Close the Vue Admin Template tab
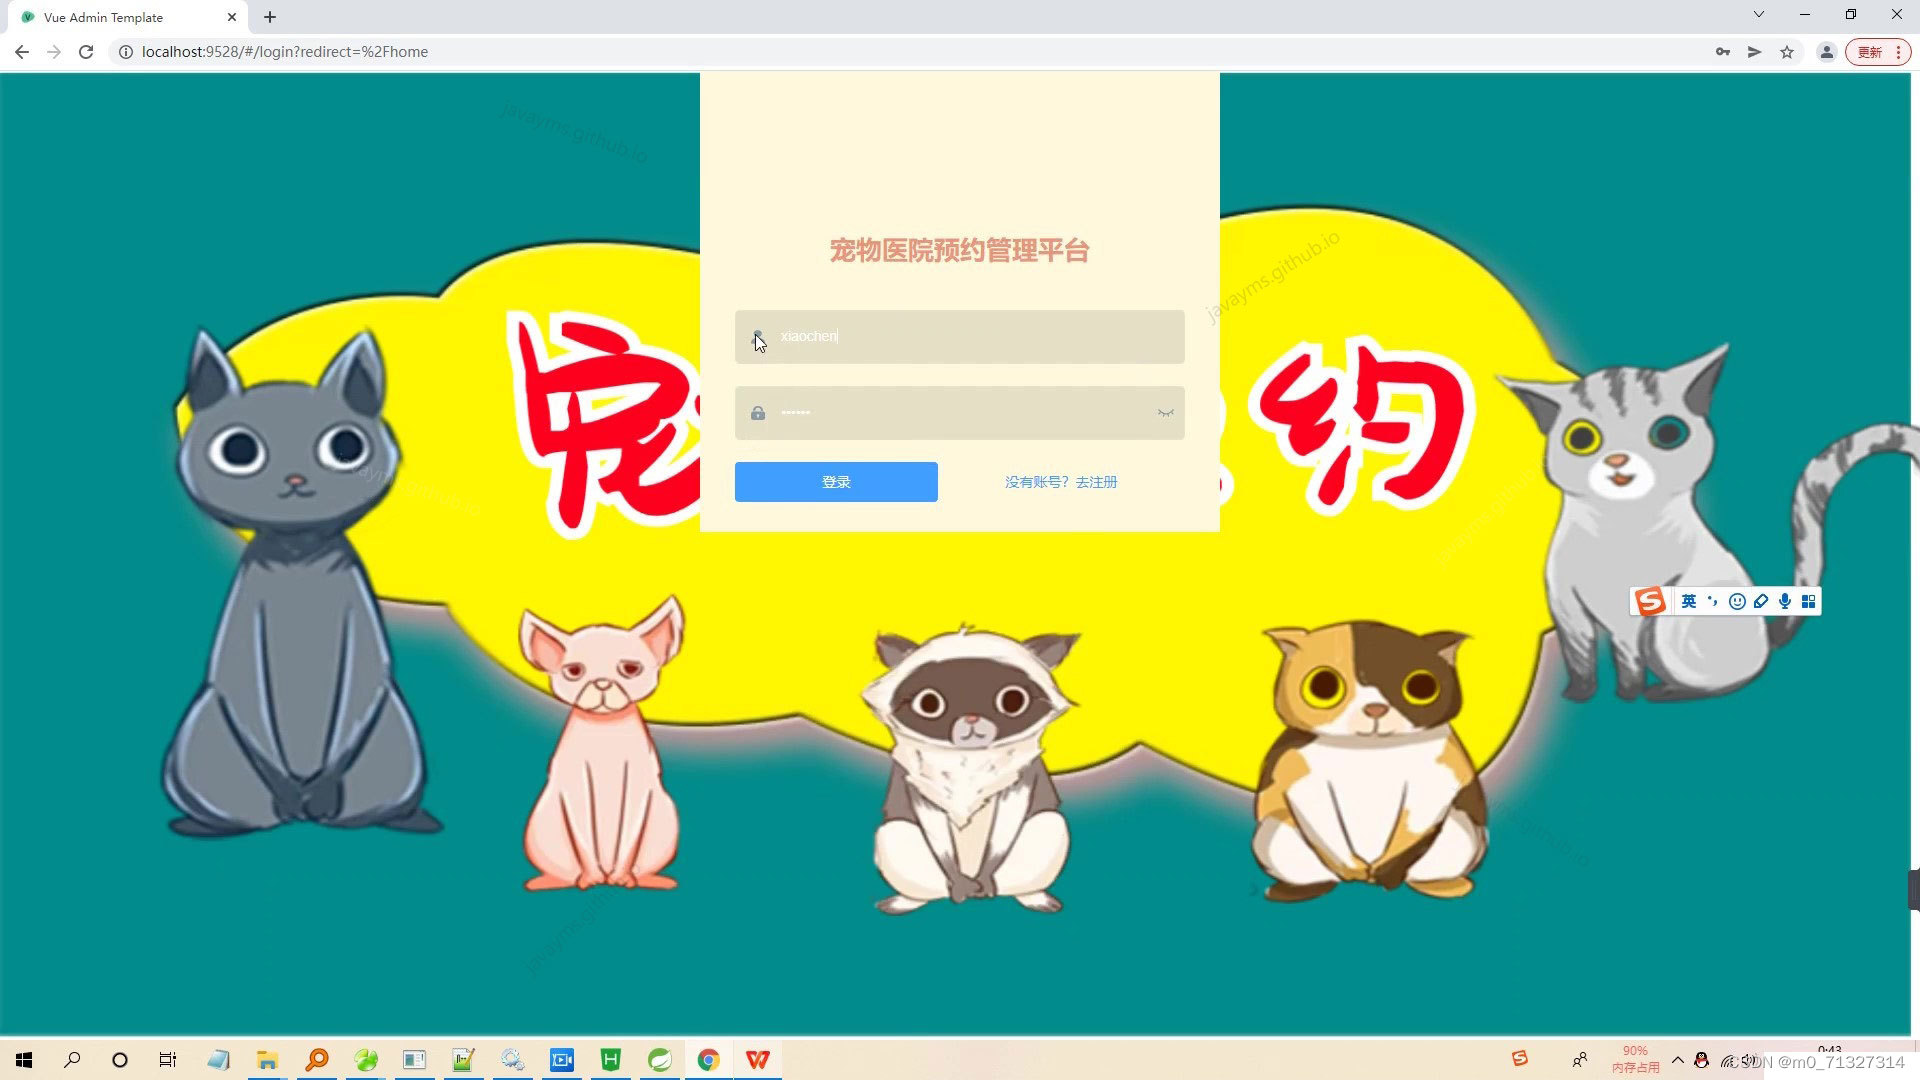The image size is (1920, 1080). (232, 17)
